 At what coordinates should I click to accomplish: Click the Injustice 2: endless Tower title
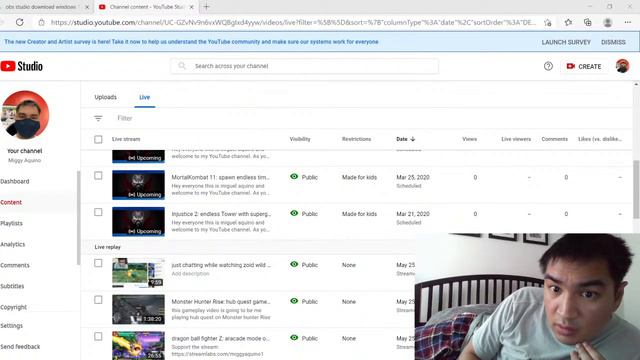(221, 214)
